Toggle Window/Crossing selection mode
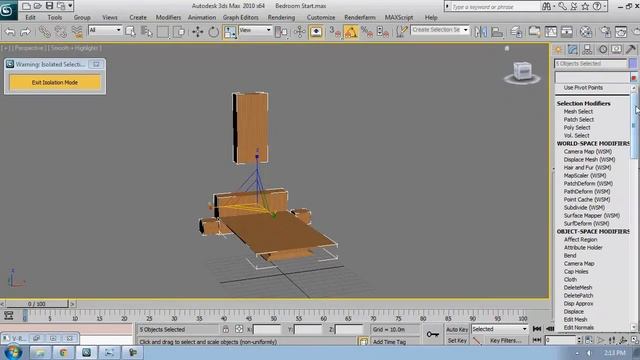 pos(178,31)
